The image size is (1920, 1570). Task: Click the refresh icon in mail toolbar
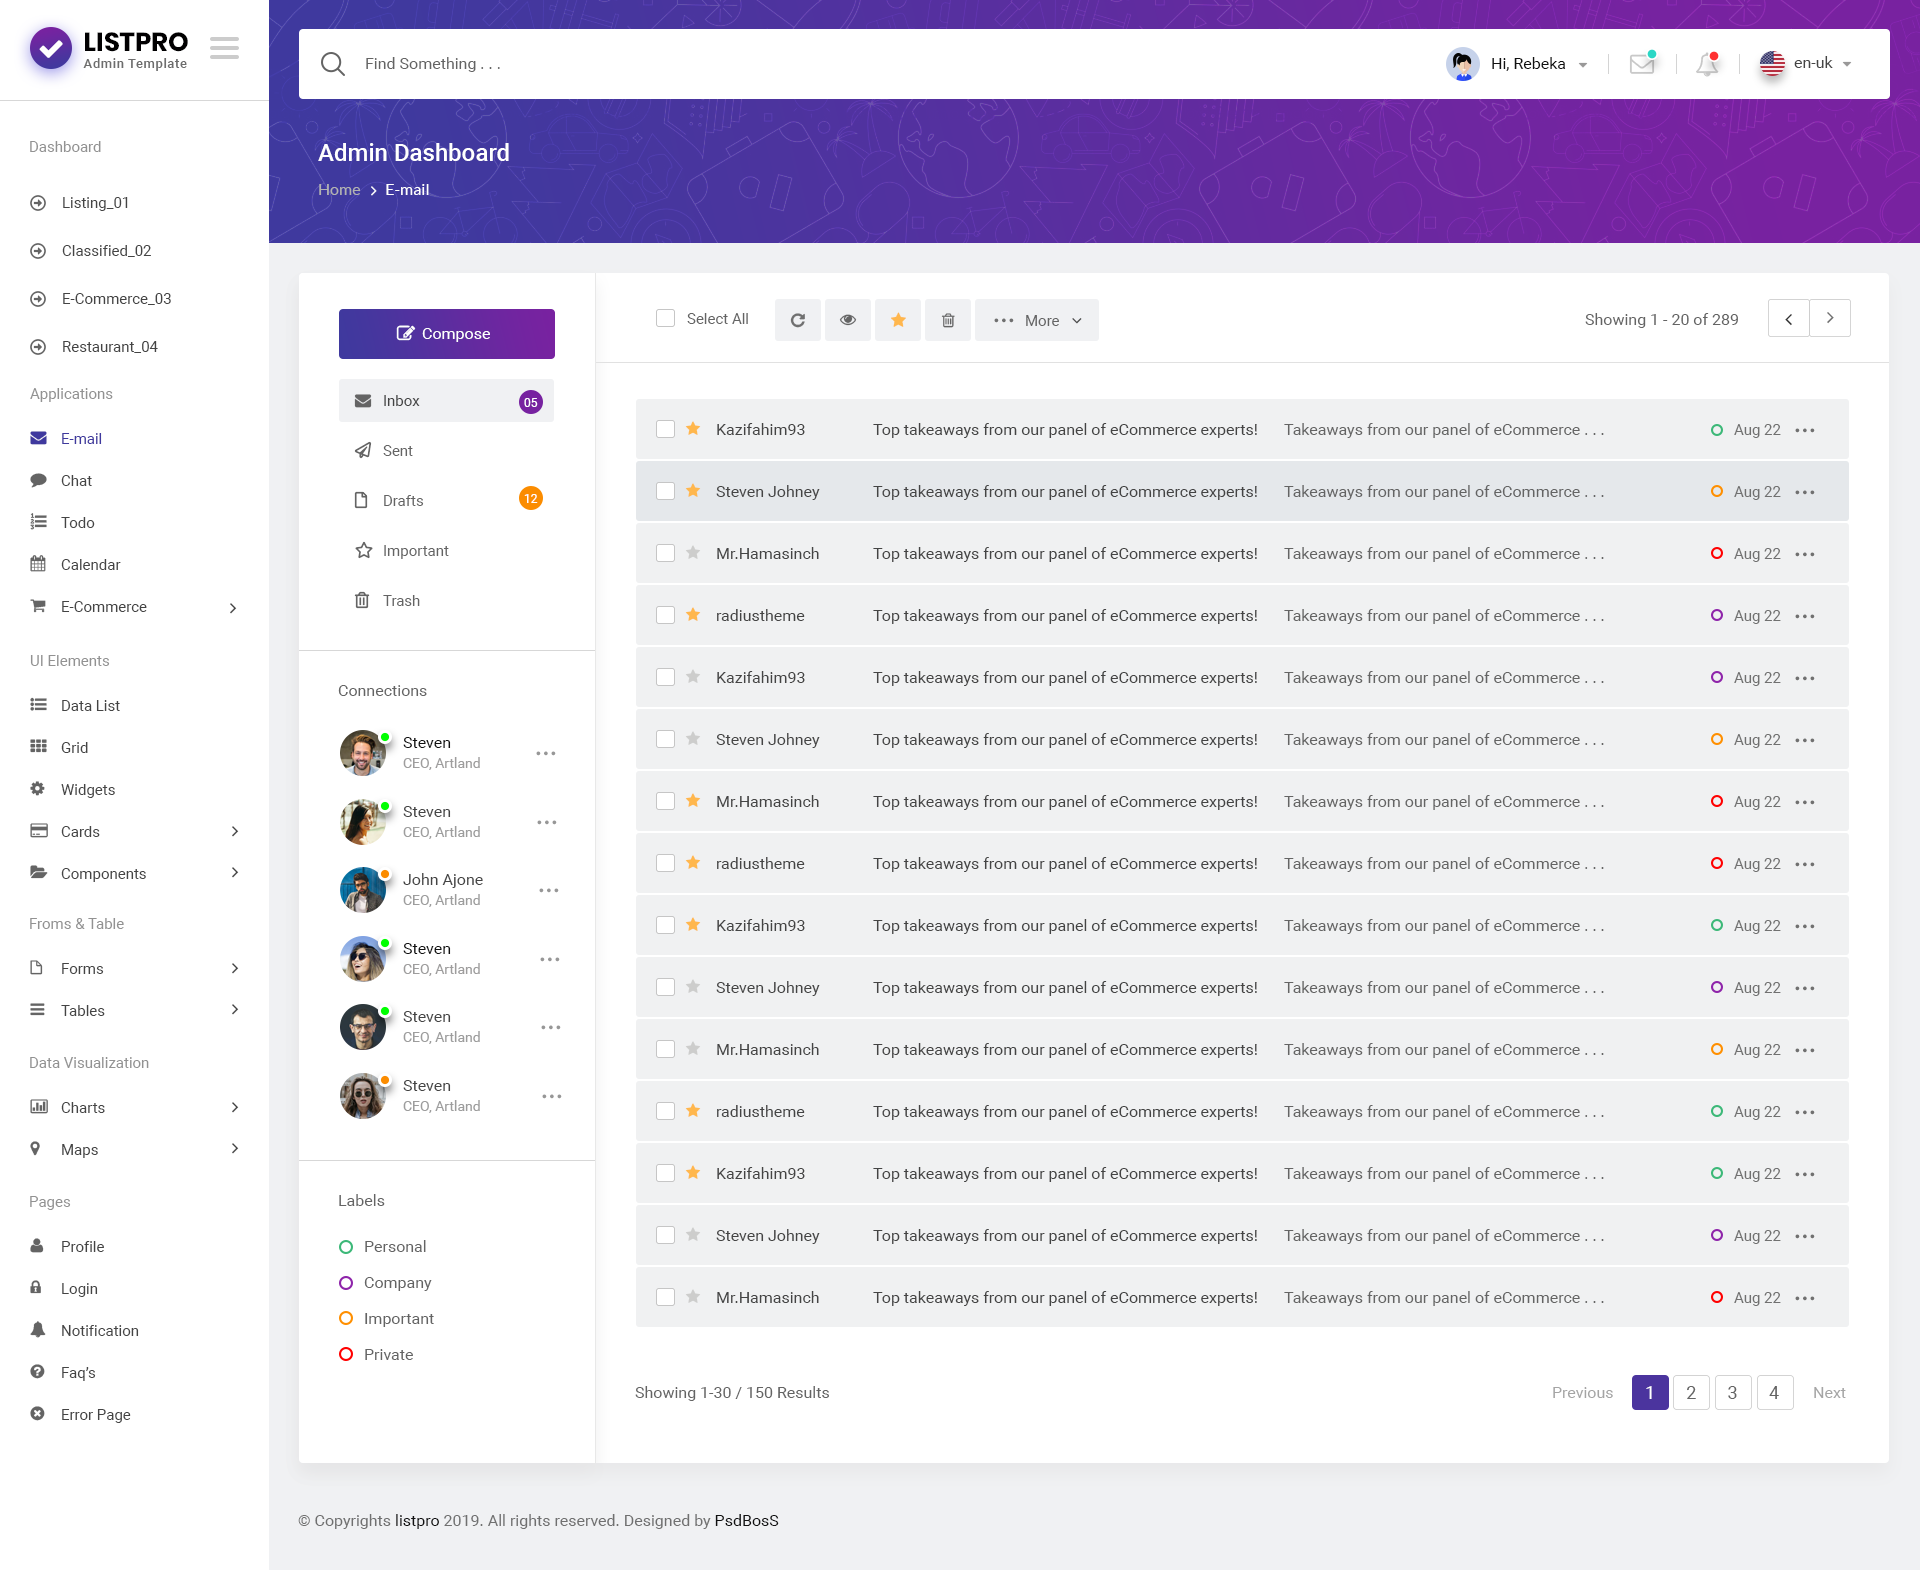[797, 320]
